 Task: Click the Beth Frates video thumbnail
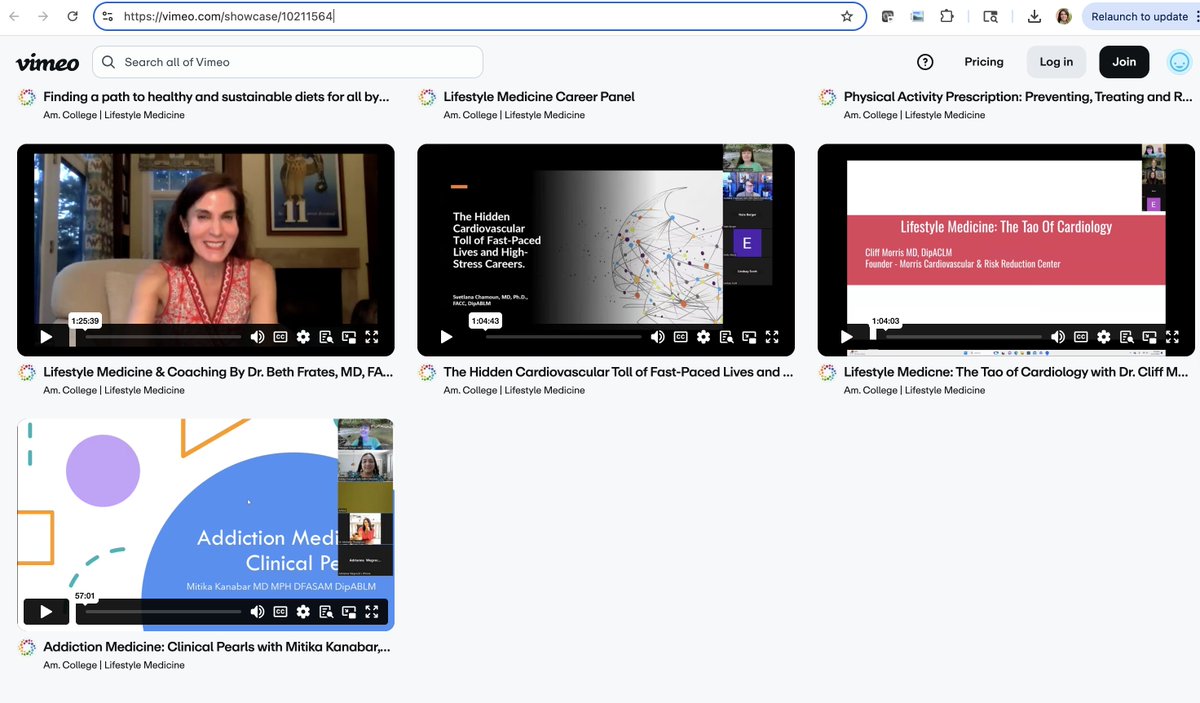[206, 250]
